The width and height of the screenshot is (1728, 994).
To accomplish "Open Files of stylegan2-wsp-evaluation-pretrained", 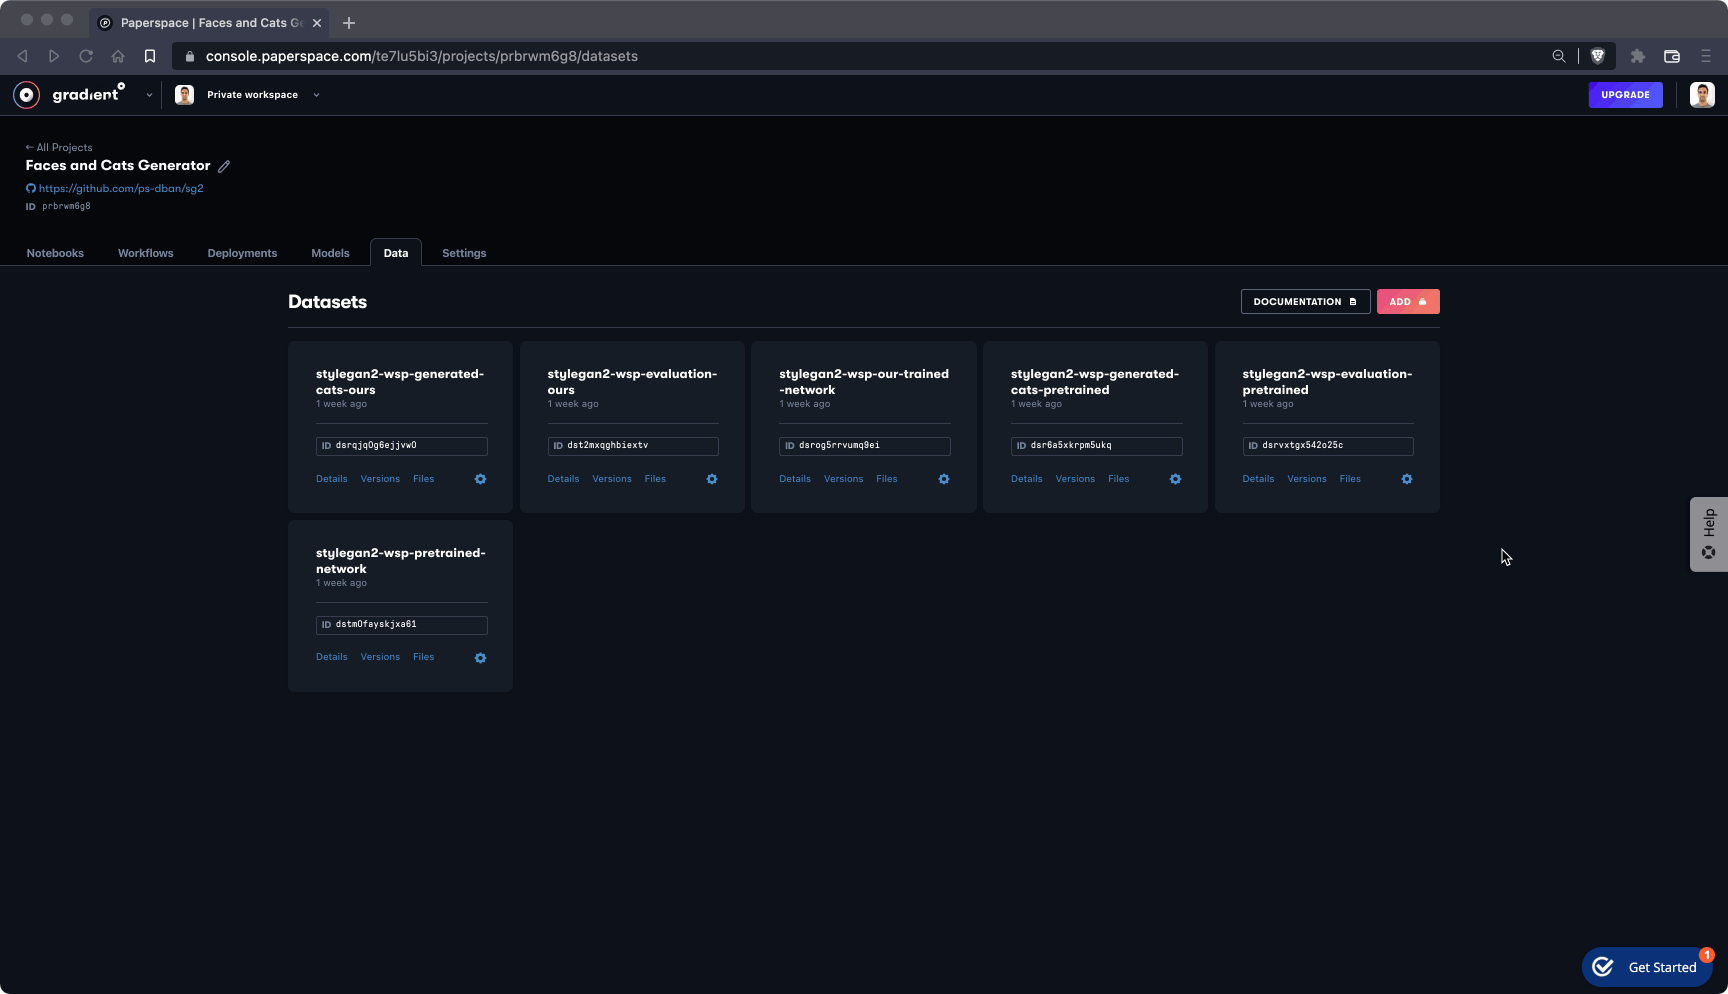I will coord(1350,479).
